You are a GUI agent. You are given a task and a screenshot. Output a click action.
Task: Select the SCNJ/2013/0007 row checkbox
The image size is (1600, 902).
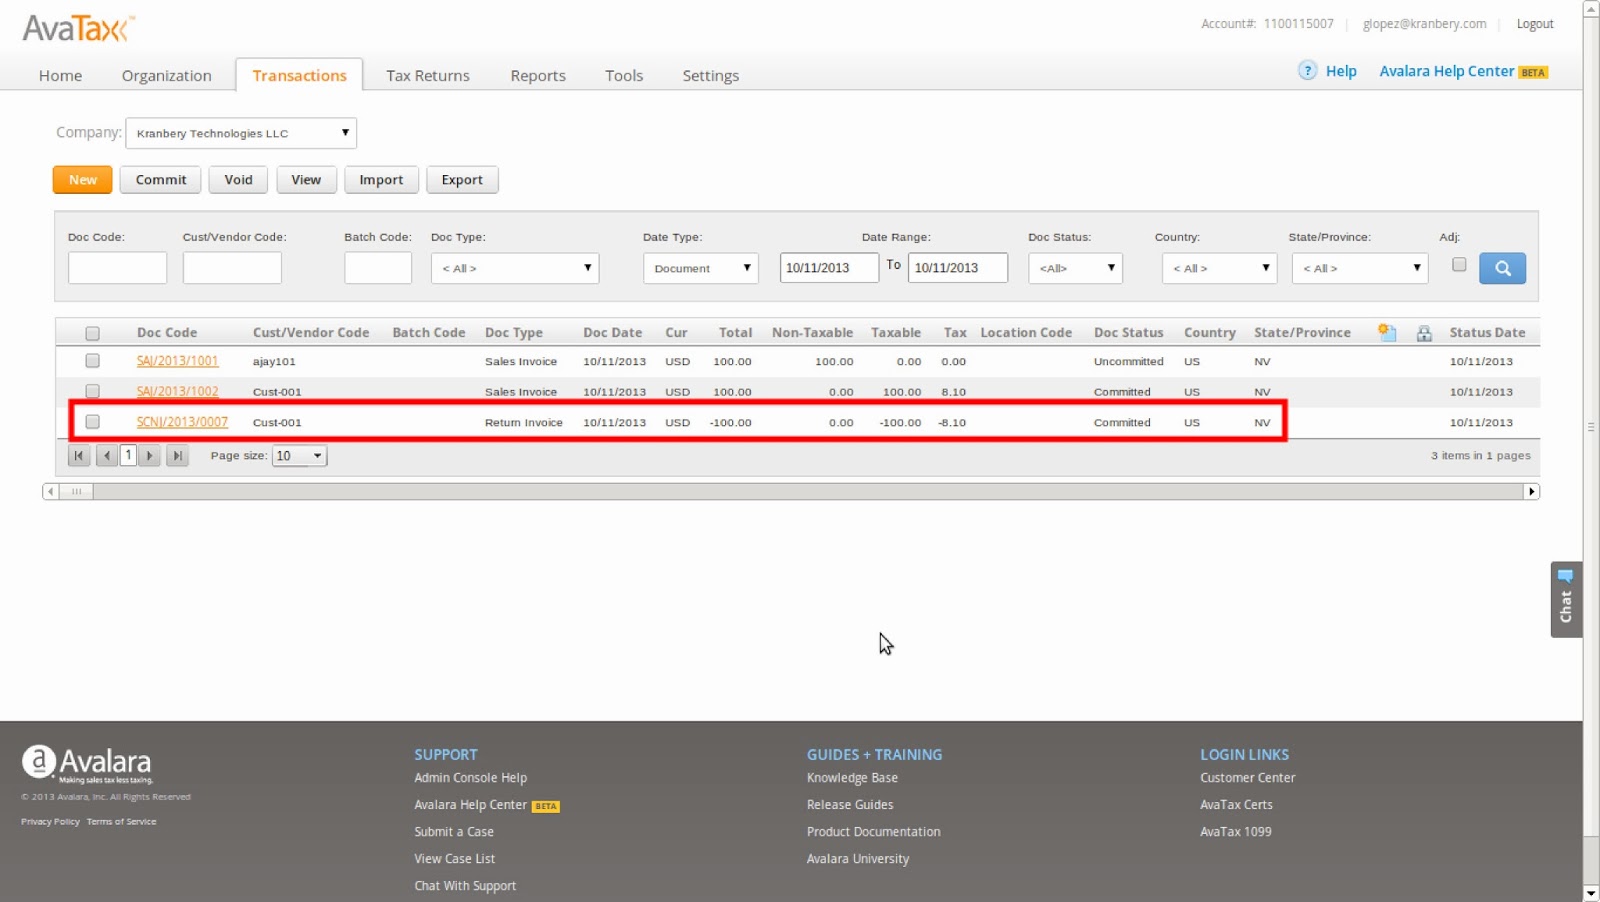[93, 422]
